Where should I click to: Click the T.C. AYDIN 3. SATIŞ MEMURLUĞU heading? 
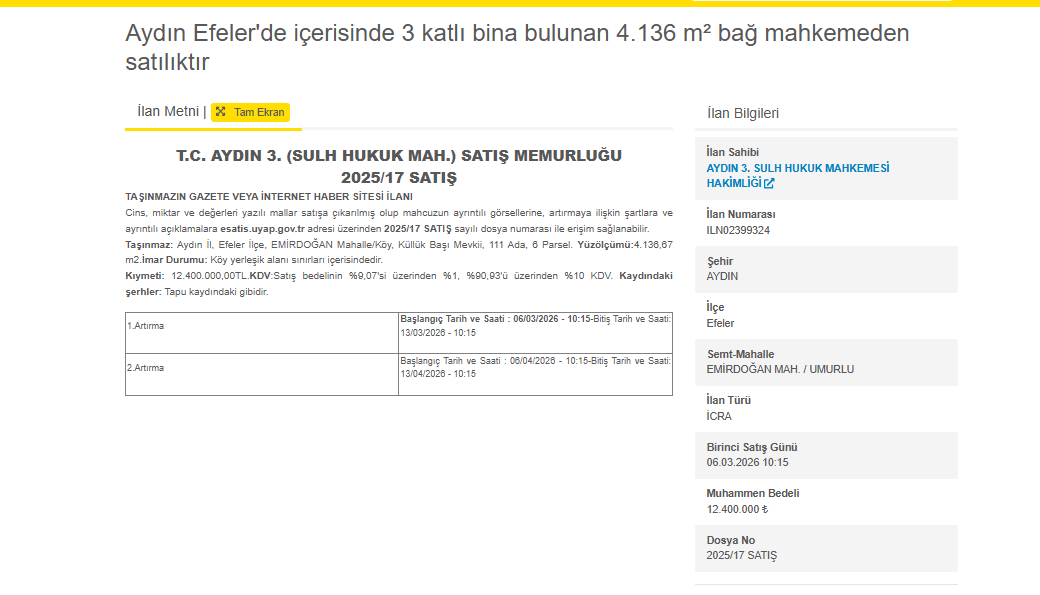pyautogui.click(x=399, y=166)
